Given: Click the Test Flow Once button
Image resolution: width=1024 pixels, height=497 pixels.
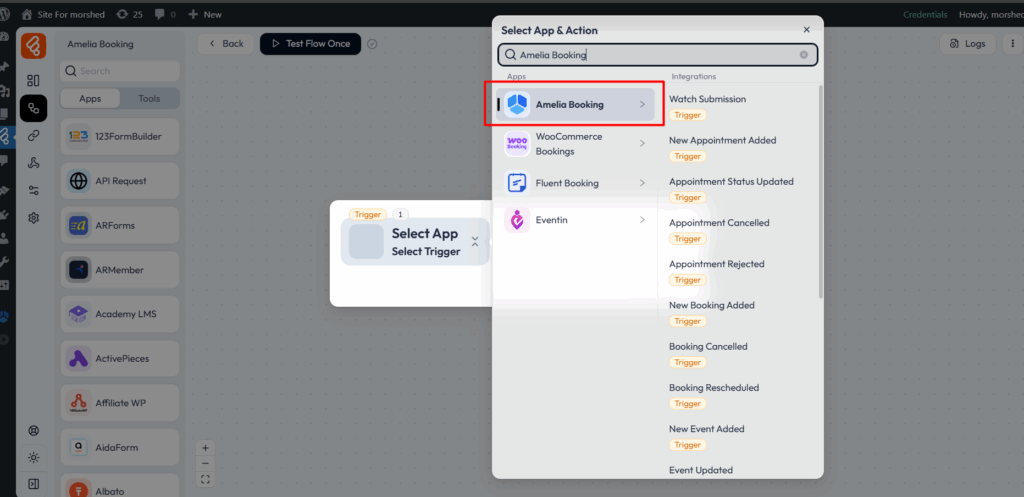Looking at the screenshot, I should pos(310,44).
